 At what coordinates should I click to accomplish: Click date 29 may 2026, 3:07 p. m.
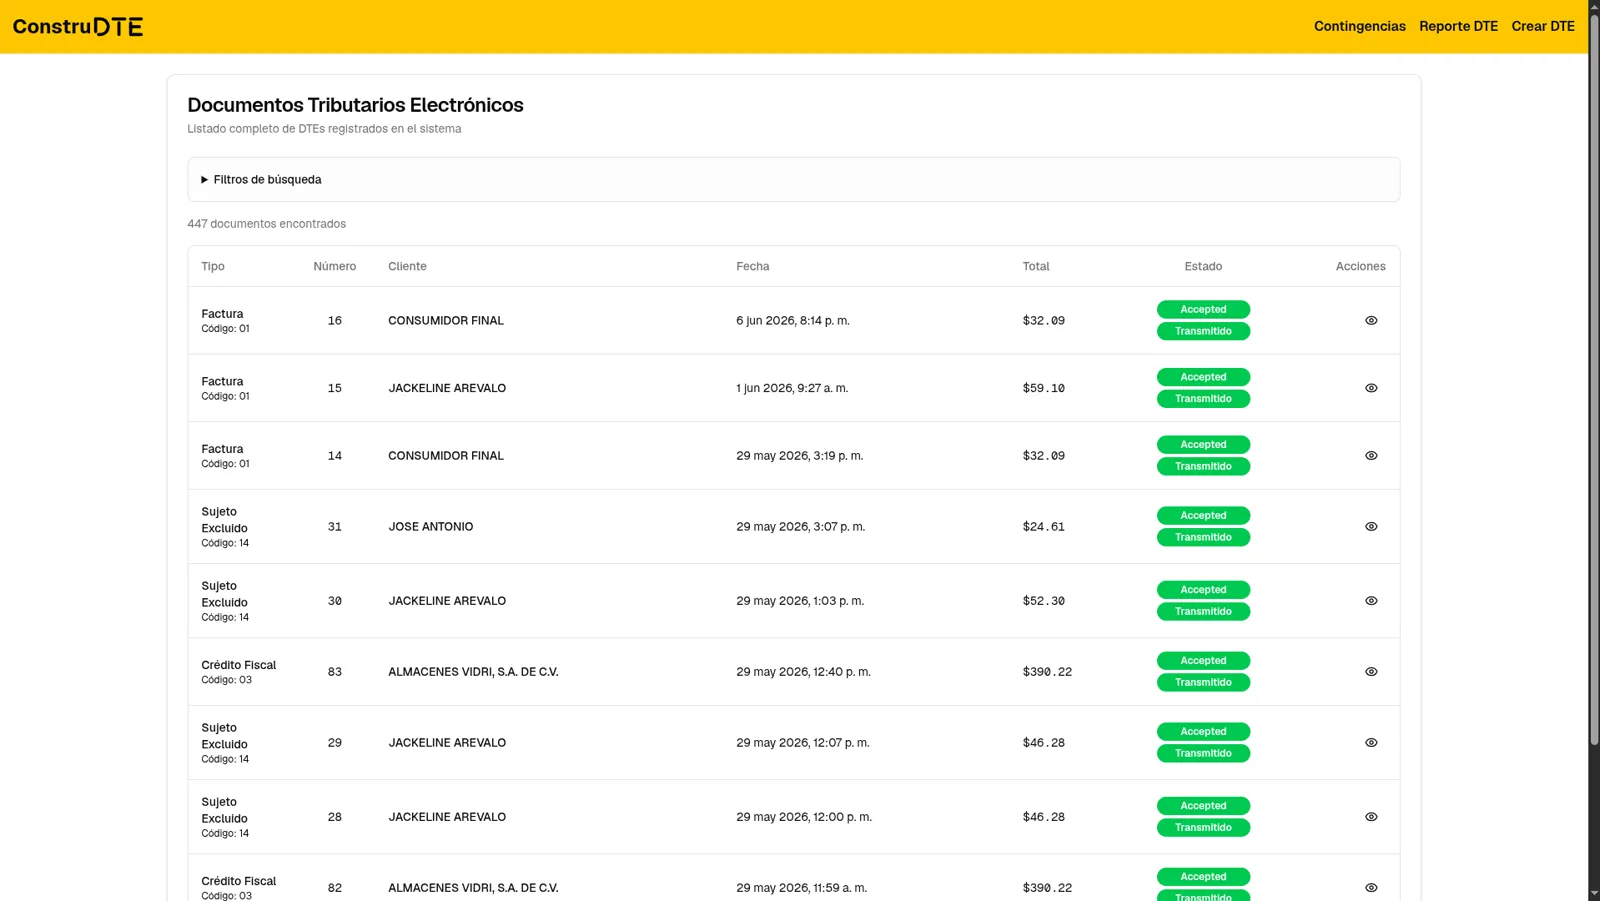coord(800,527)
